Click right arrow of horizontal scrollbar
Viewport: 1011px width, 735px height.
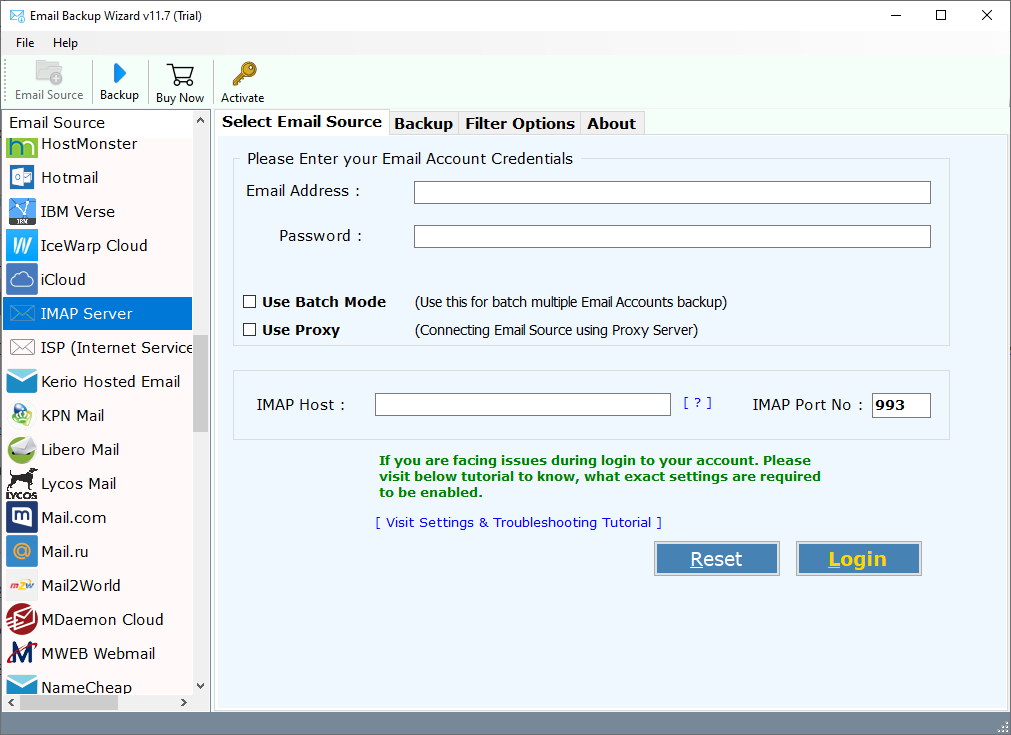click(x=183, y=703)
